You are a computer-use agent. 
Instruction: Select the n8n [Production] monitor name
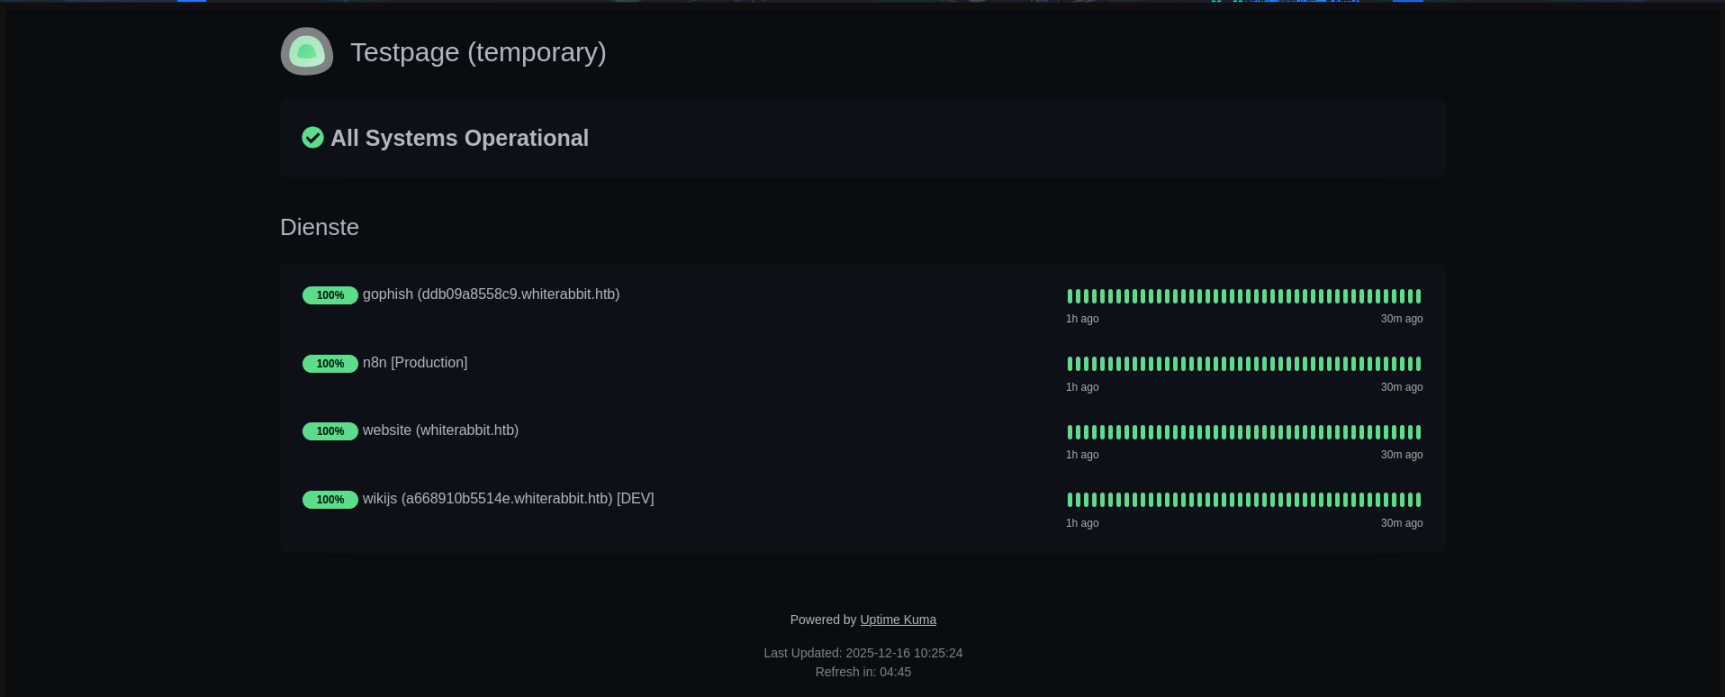415,363
